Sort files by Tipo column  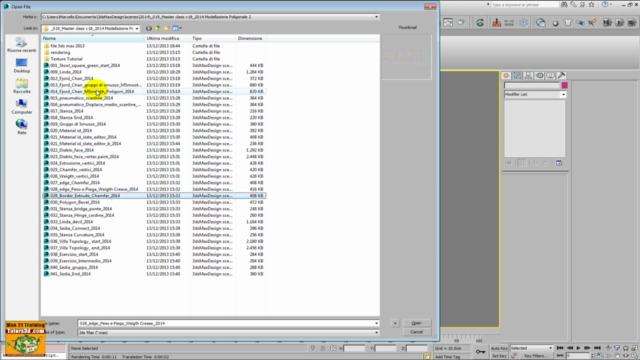213,38
